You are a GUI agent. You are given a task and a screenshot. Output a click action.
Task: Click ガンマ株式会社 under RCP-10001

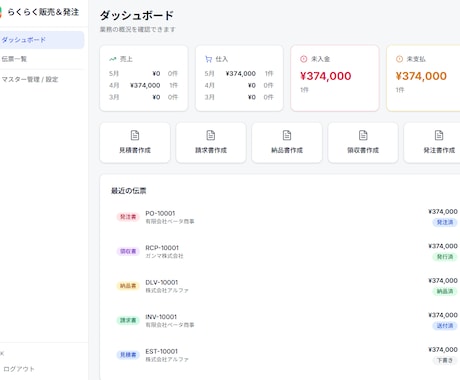164,256
